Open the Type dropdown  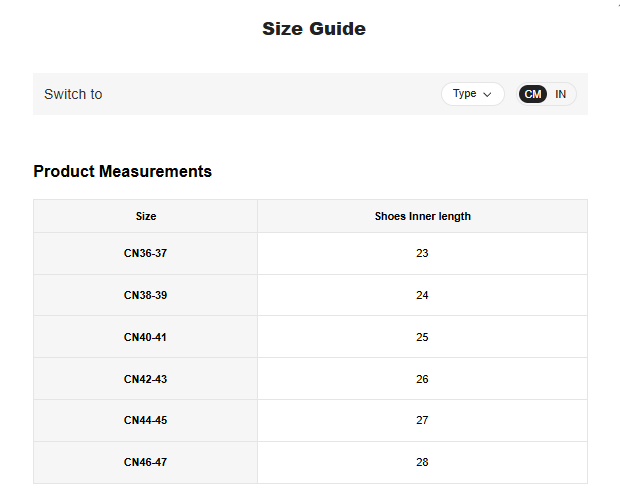(x=472, y=94)
